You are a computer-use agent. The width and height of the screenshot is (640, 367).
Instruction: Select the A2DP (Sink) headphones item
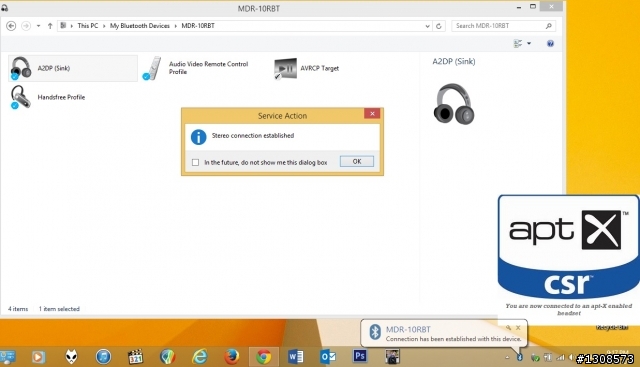73,68
